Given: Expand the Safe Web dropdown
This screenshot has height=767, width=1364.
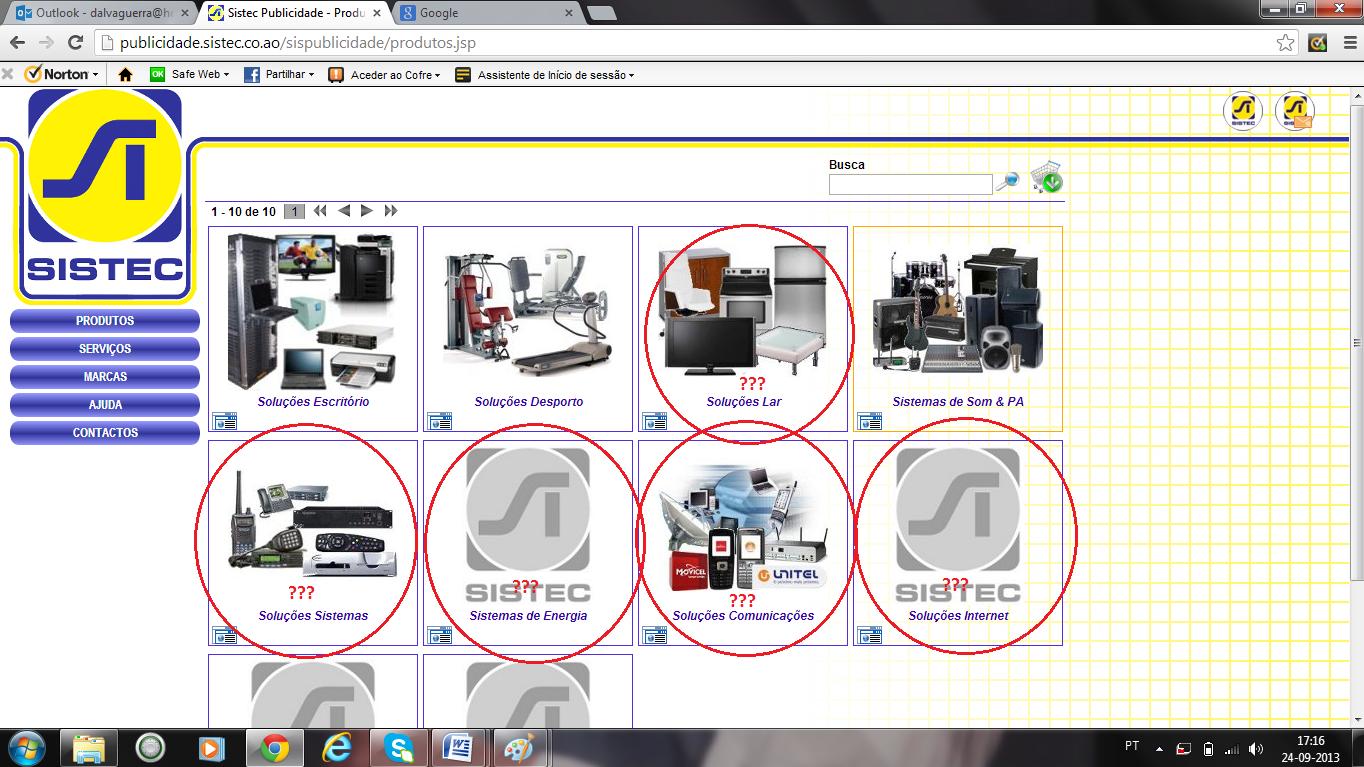Looking at the screenshot, I should [189, 75].
